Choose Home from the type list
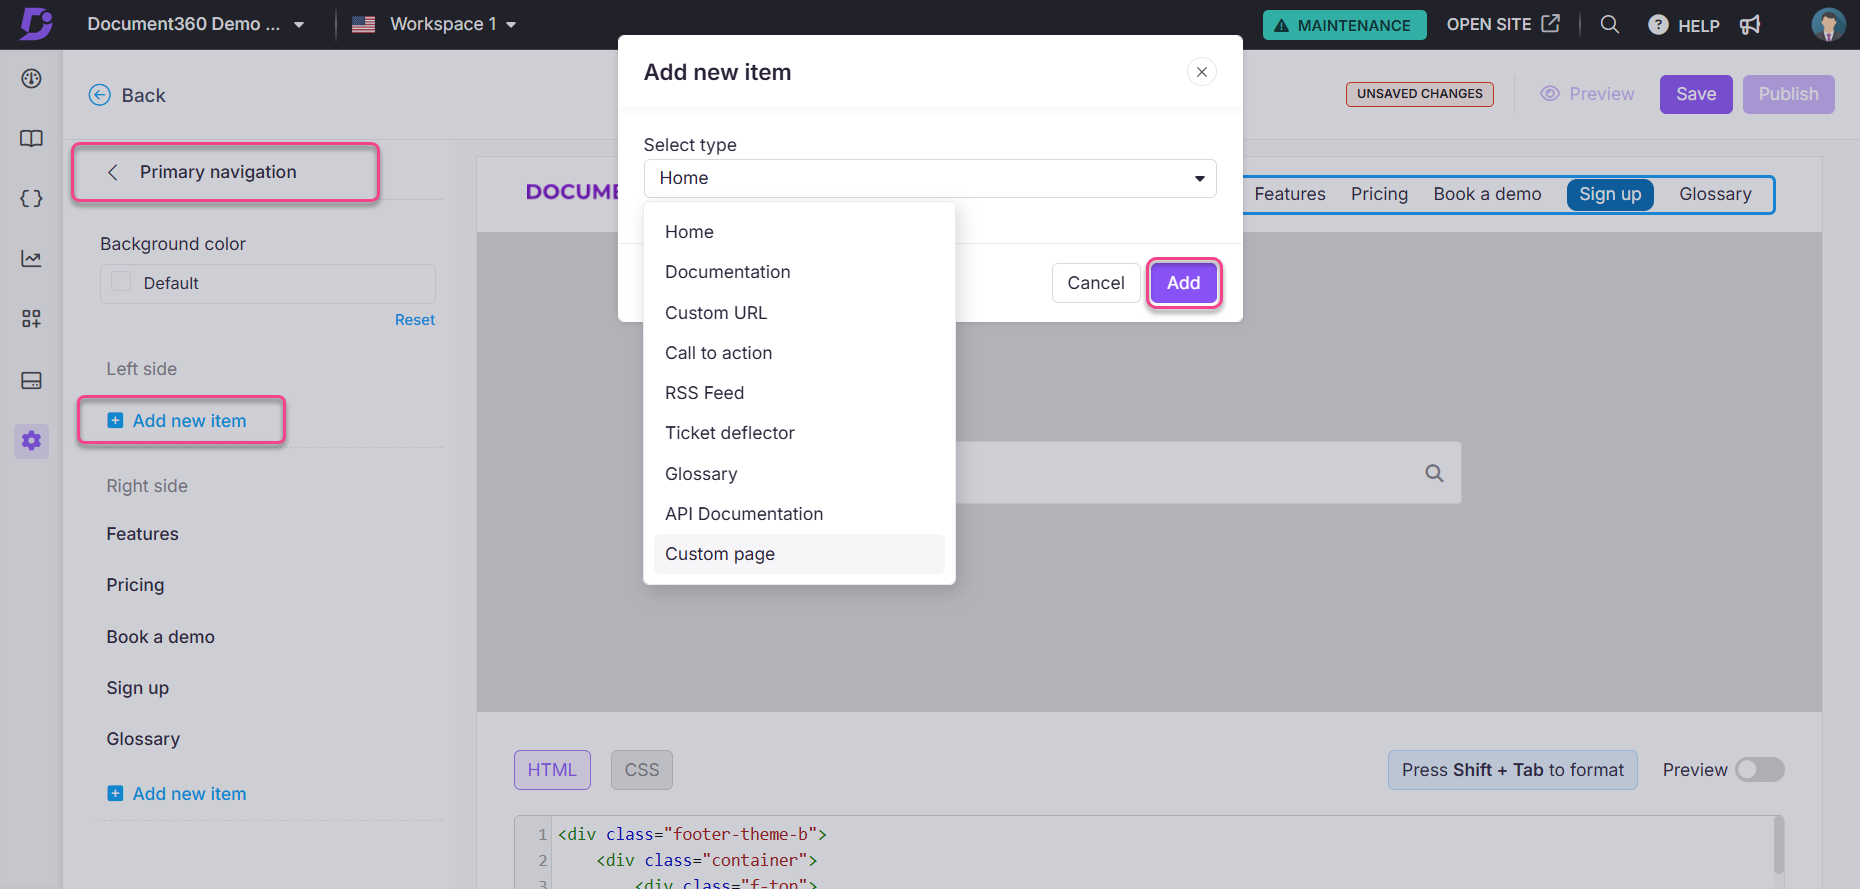This screenshot has height=889, width=1860. [799, 232]
